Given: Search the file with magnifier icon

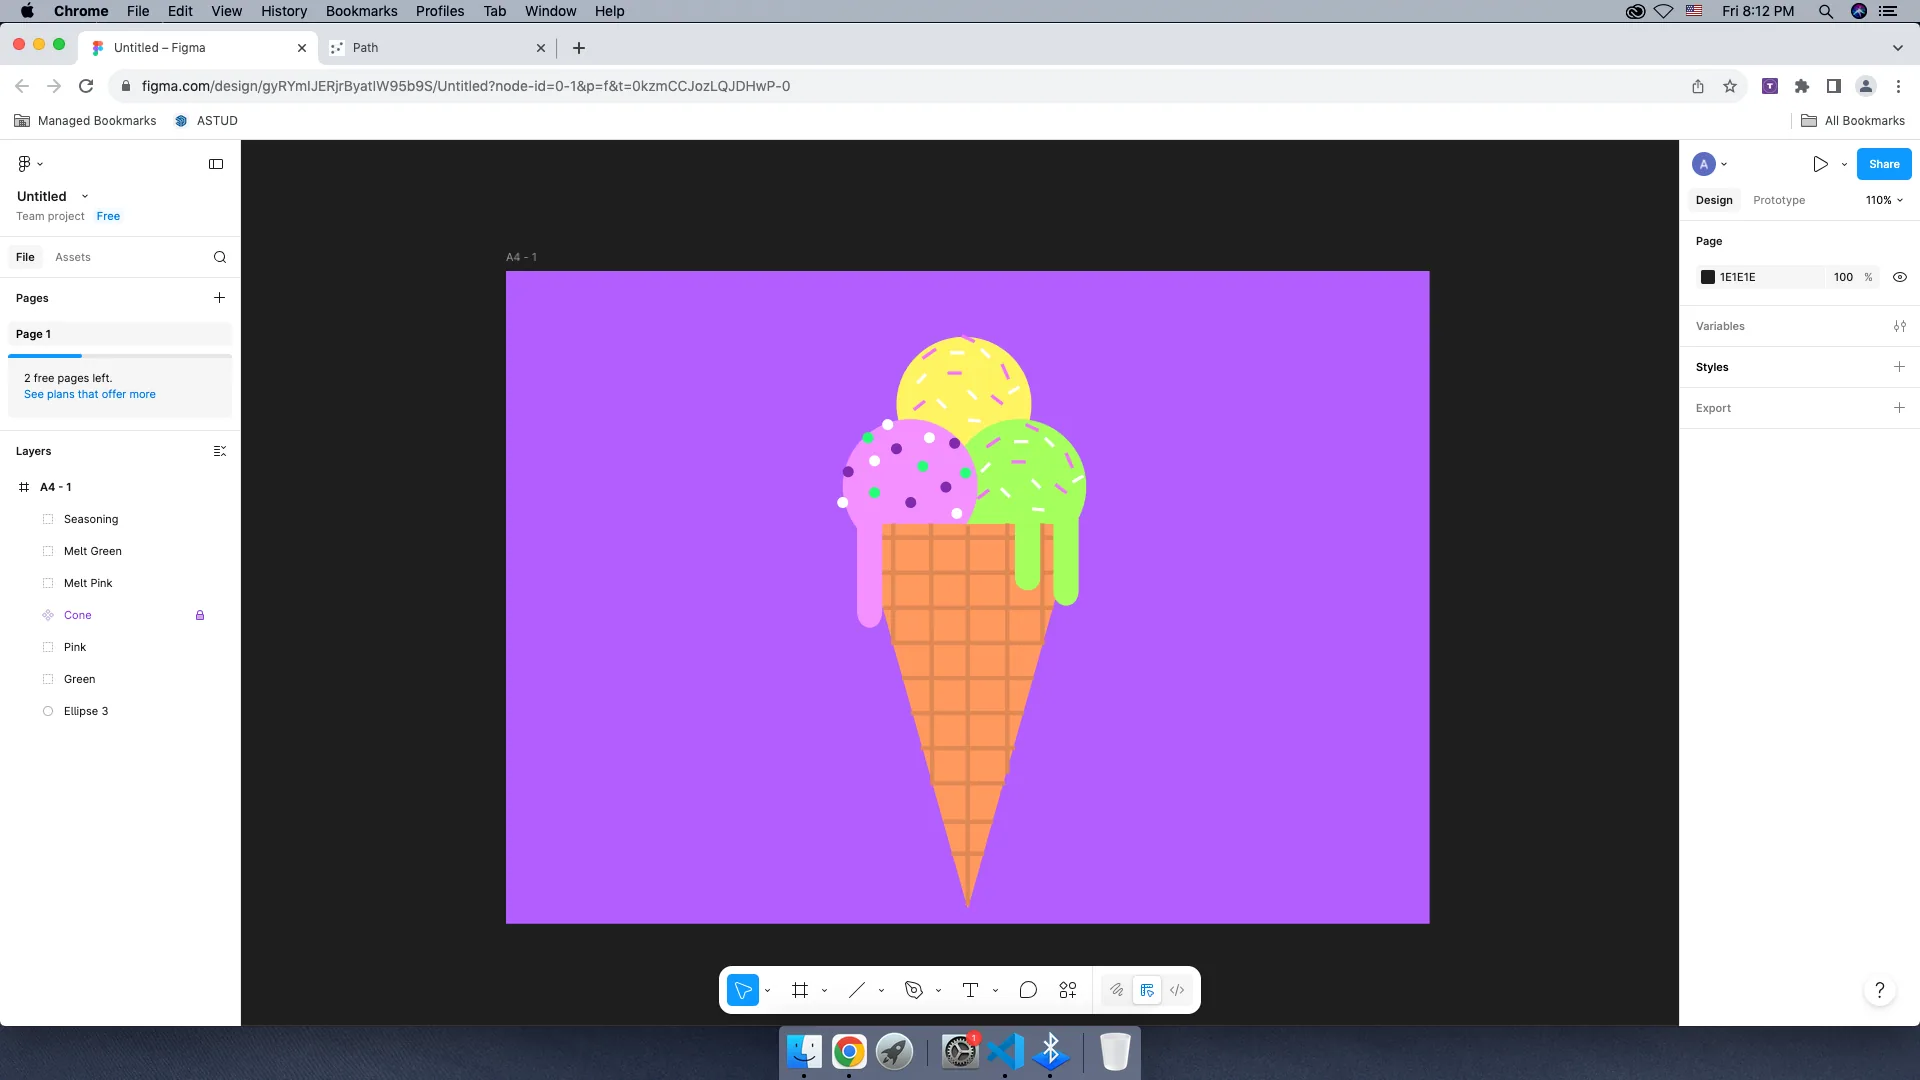Looking at the screenshot, I should (220, 257).
